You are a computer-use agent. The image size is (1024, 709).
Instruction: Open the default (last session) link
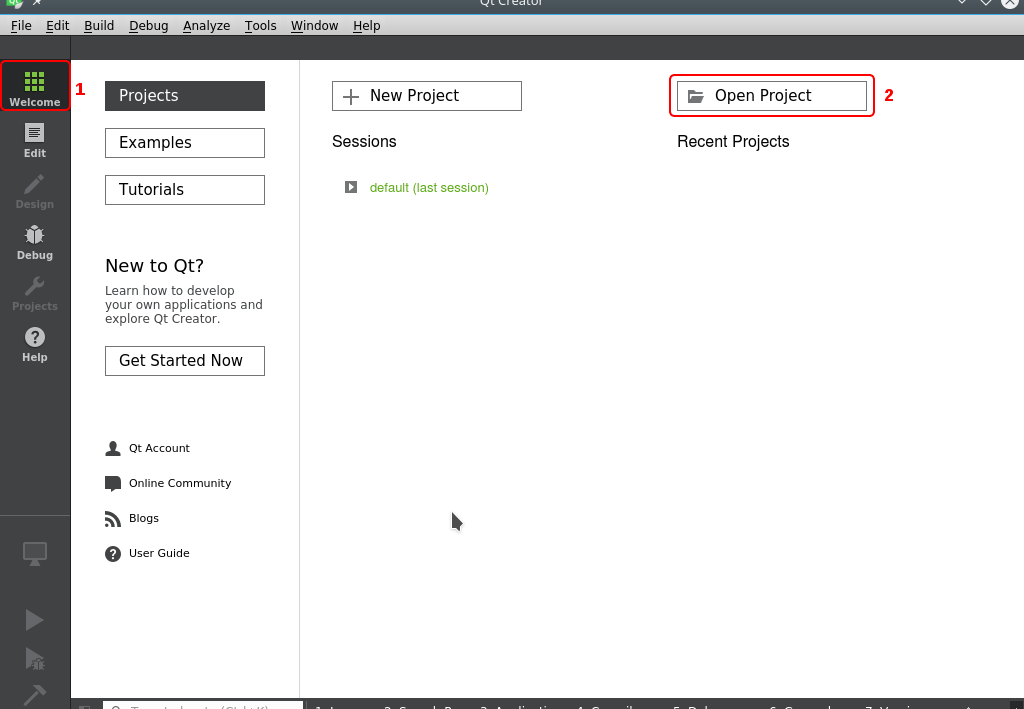429,187
